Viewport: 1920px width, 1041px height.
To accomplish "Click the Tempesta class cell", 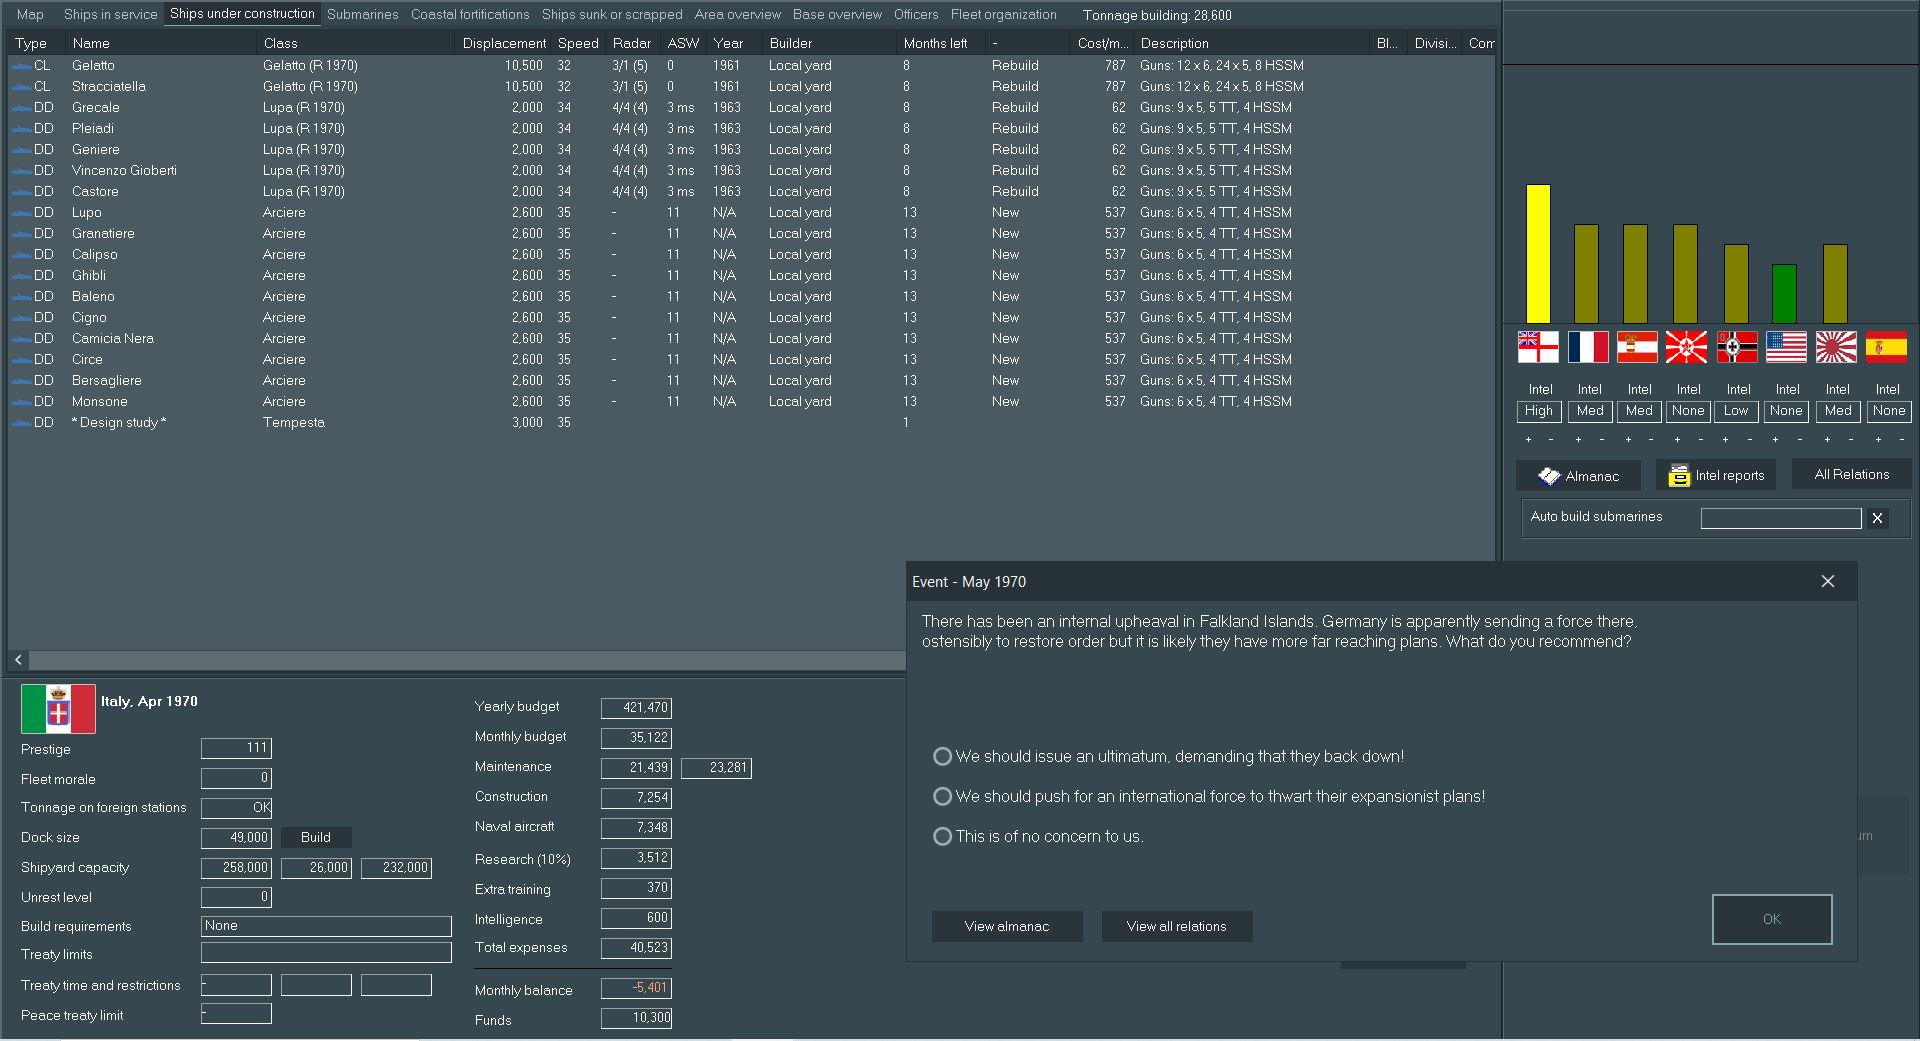I will click(294, 423).
